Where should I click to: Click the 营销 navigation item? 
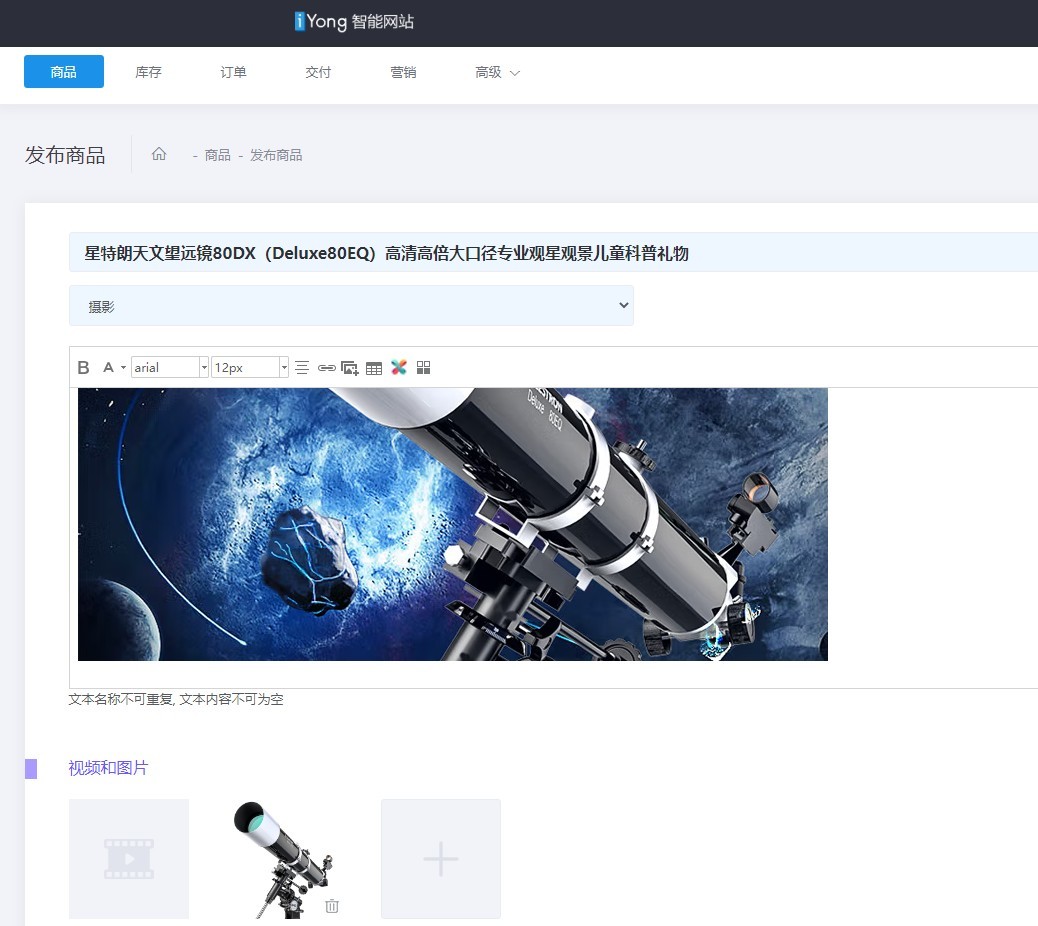403,72
